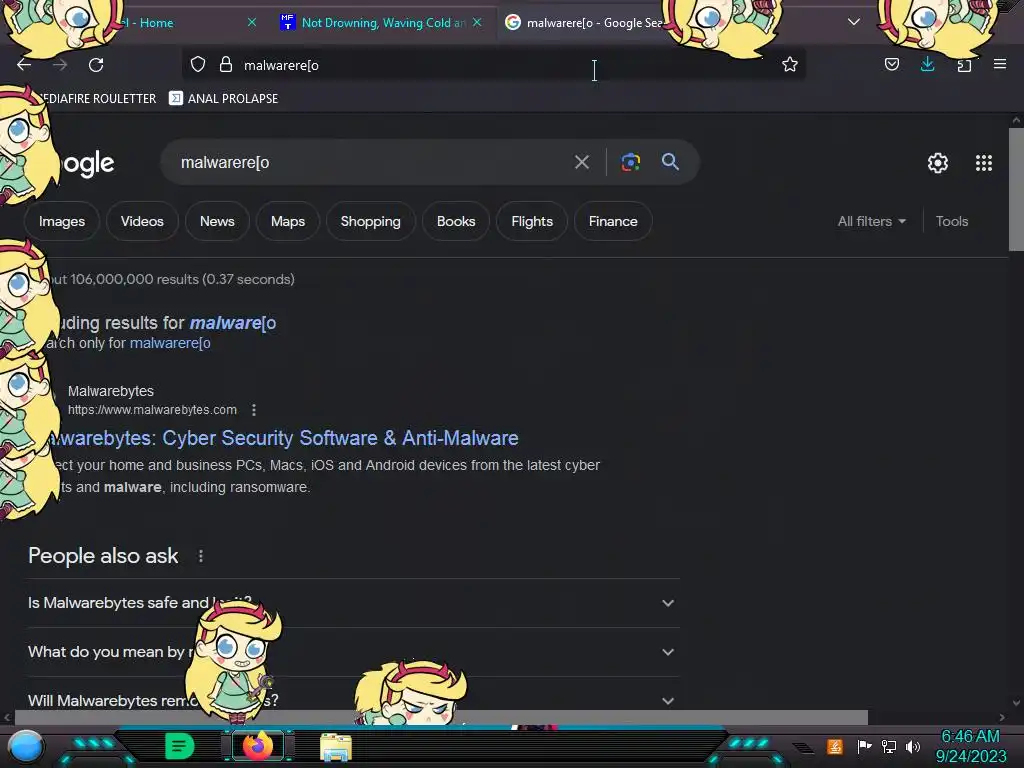Image resolution: width=1024 pixels, height=768 pixels.
Task: Open the Firefox hamburger menu
Action: 999,64
